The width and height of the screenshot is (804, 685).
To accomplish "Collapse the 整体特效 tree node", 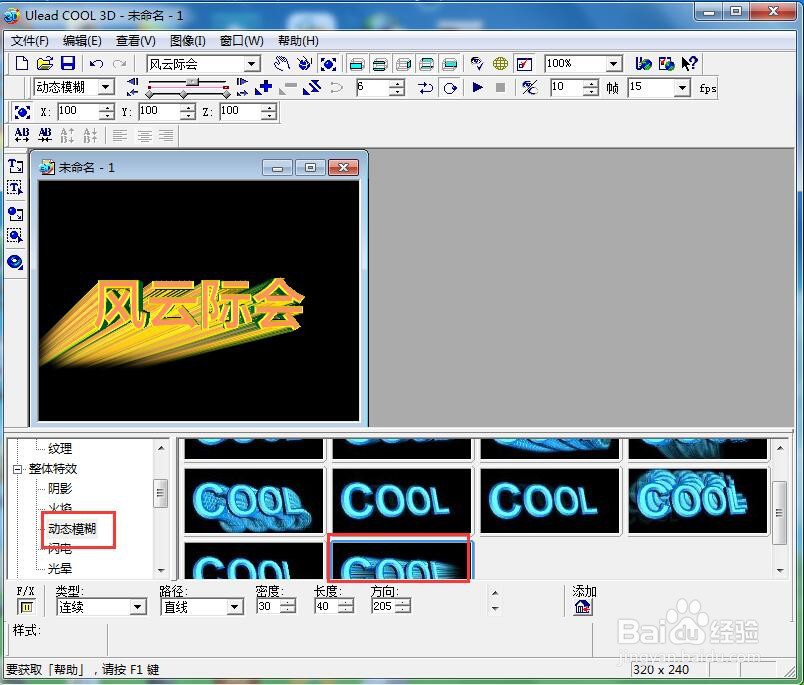I will coord(17,469).
